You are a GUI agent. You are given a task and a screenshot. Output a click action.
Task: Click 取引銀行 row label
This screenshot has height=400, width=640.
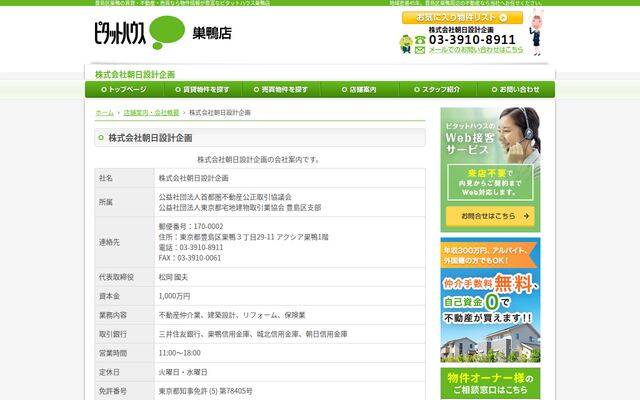tap(113, 334)
